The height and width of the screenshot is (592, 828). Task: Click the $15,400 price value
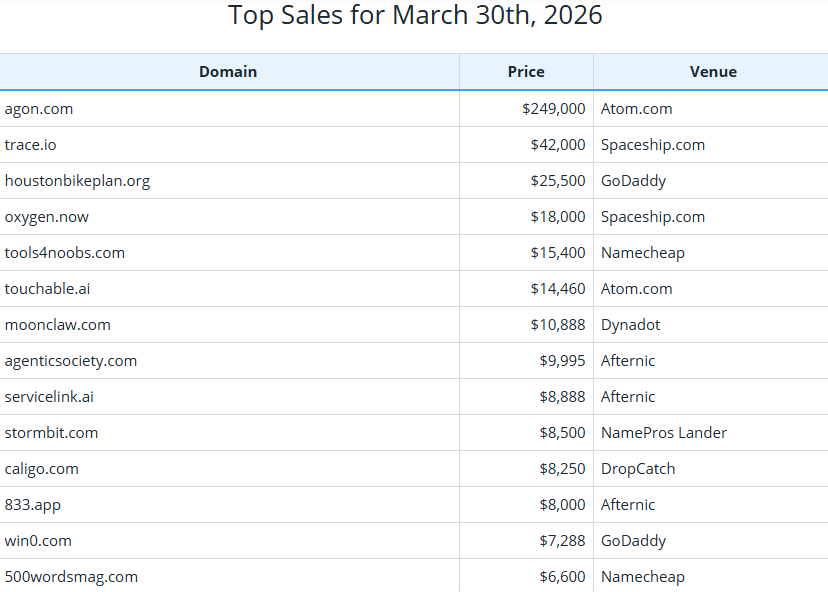(558, 253)
